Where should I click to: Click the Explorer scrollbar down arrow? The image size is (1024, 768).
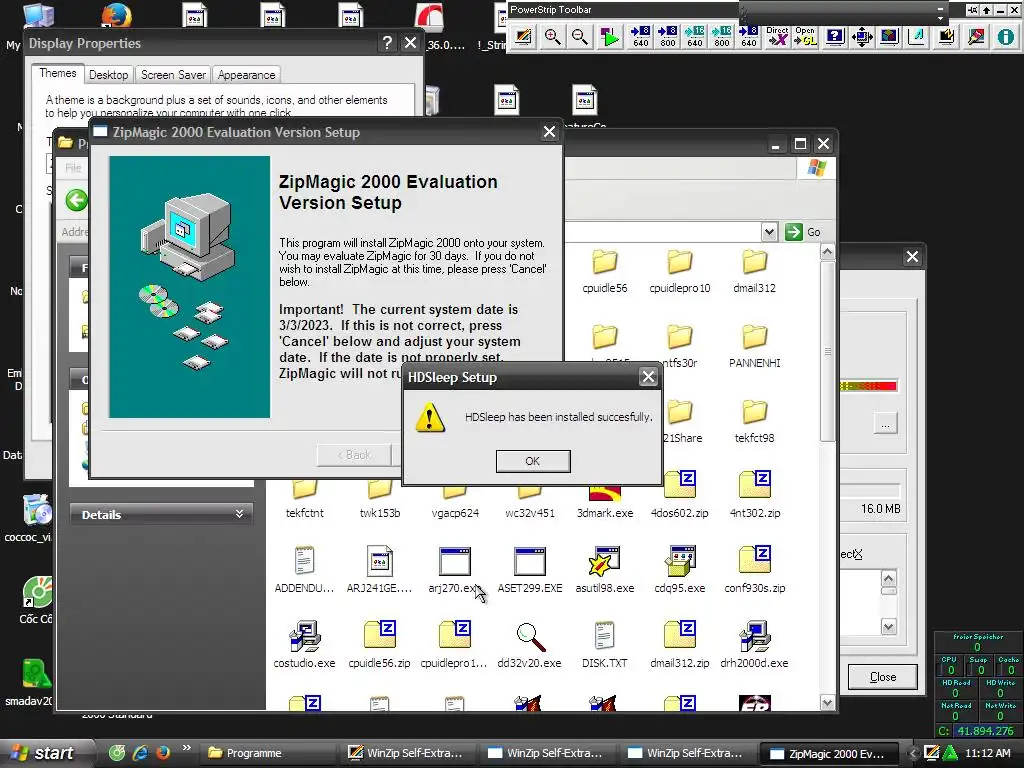pyautogui.click(x=827, y=703)
